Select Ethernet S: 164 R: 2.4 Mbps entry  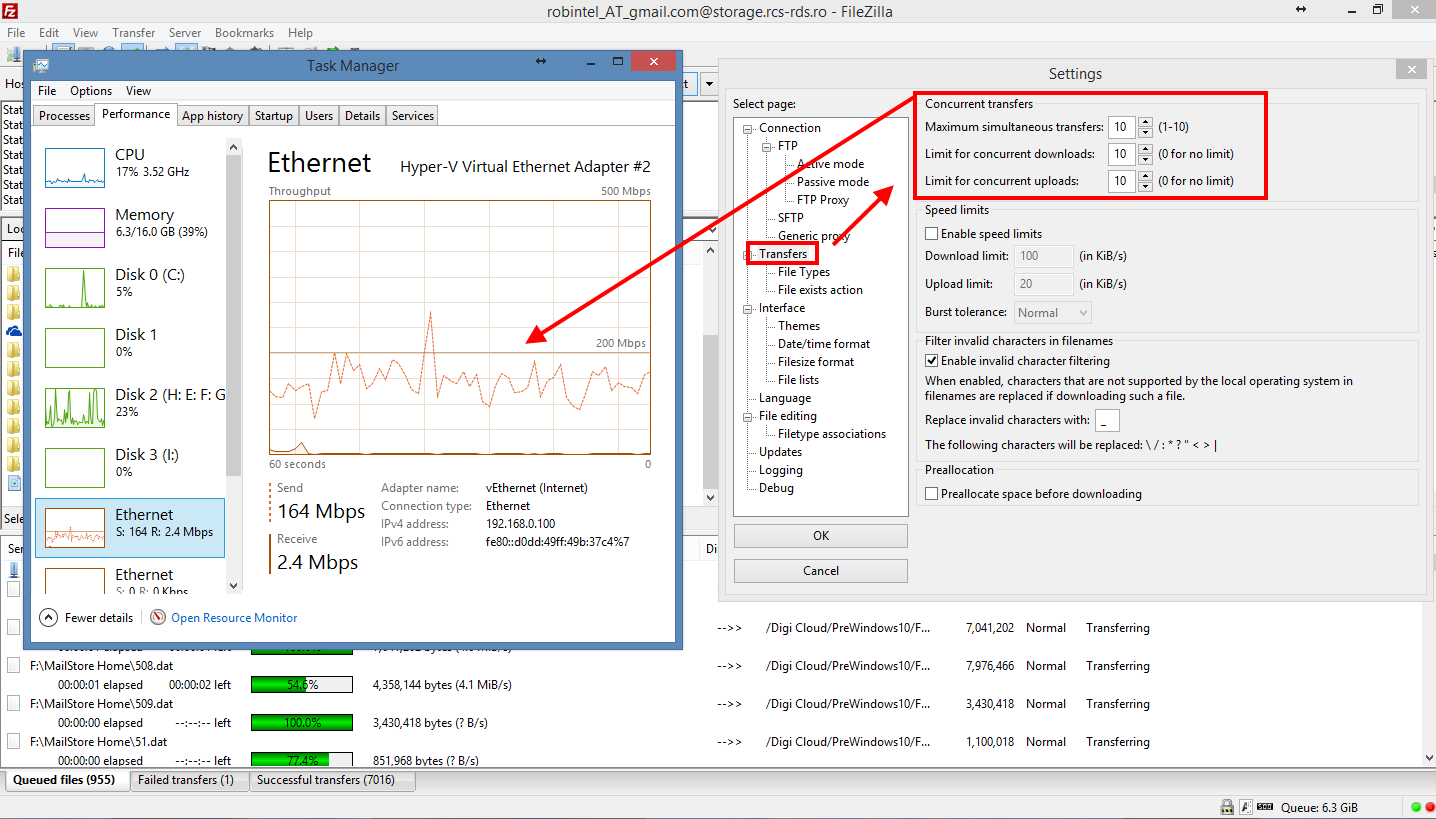tap(130, 528)
